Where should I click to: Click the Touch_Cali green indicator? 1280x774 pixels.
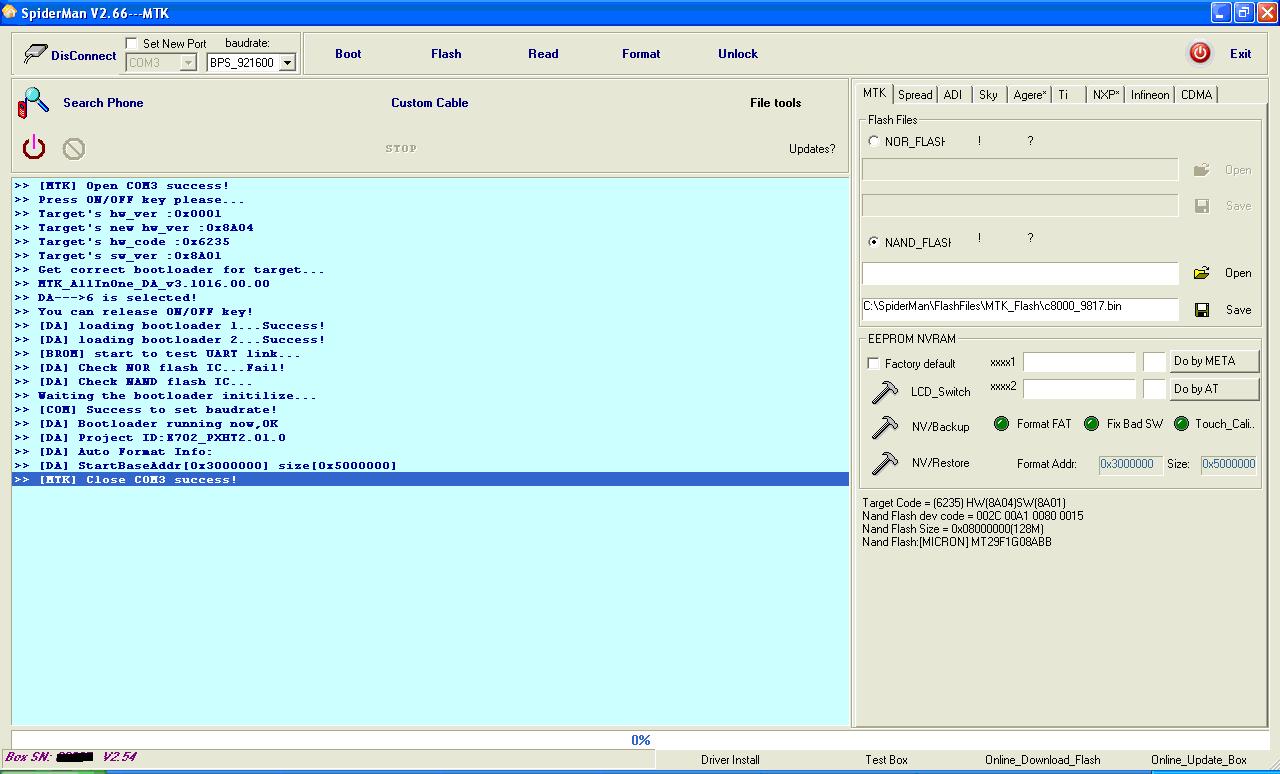1181,424
